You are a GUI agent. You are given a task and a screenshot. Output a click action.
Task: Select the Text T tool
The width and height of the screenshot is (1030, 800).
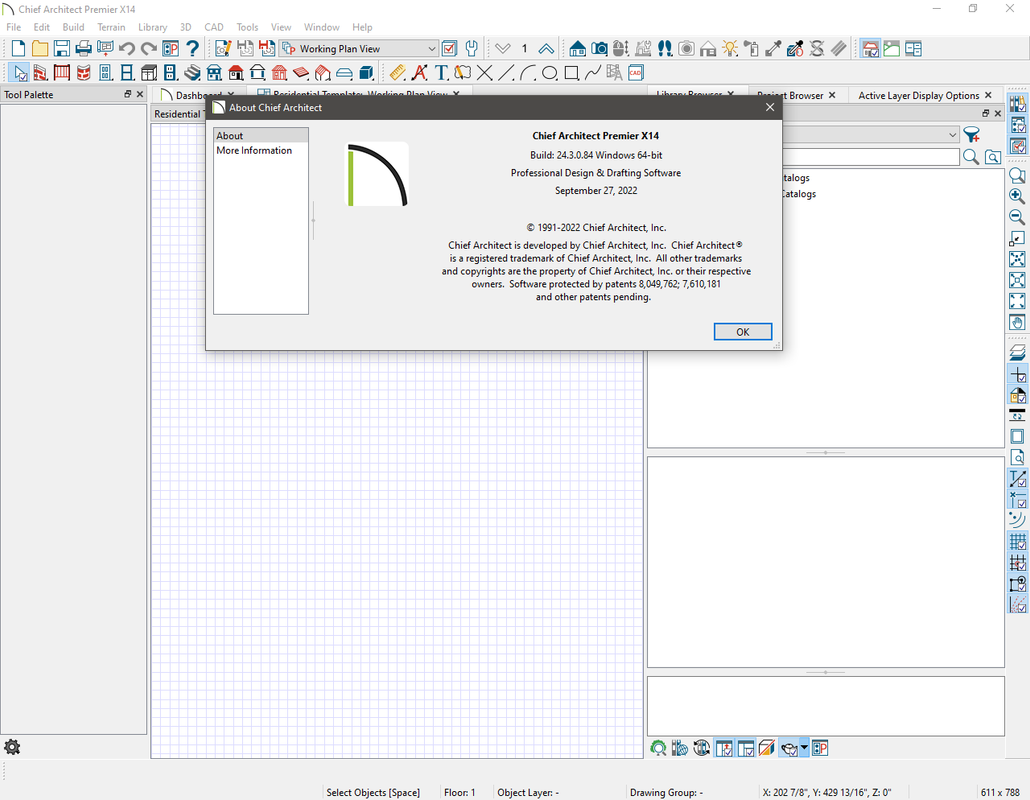[441, 73]
